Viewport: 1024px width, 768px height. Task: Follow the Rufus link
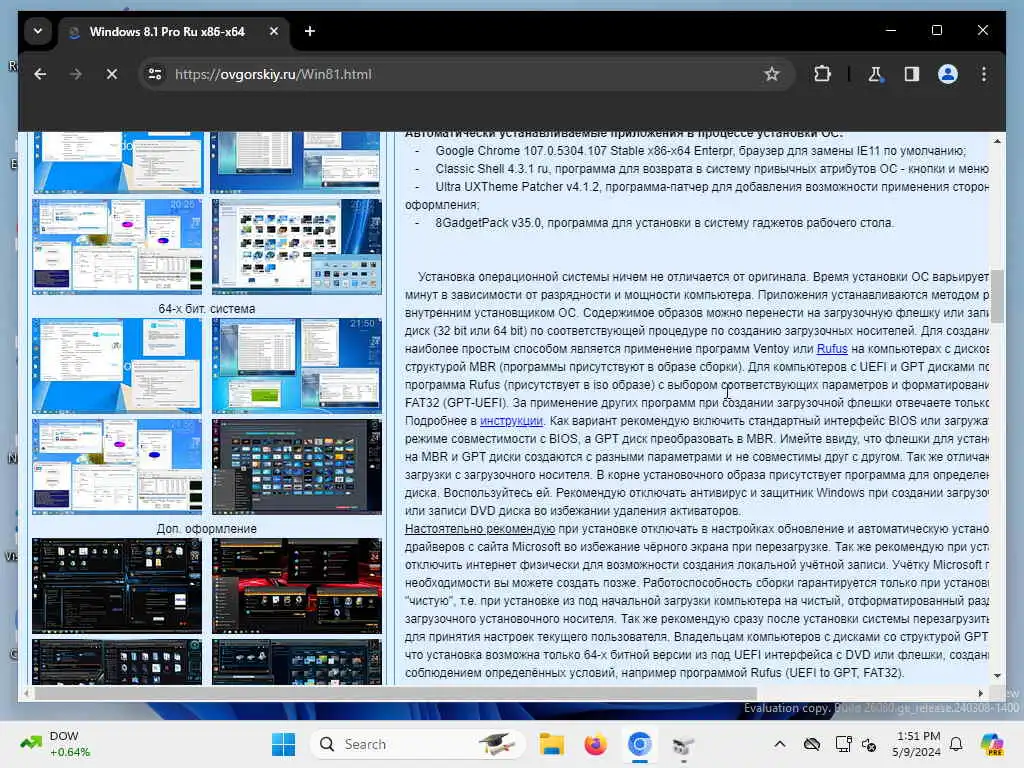(x=831, y=349)
